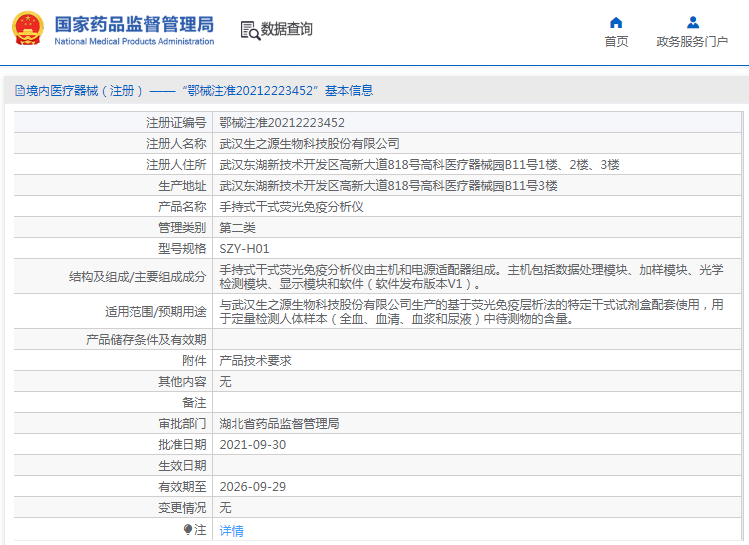Click the registrant address ending in 1楼、2楼、3楼
The image size is (749, 545).
pyautogui.click(x=419, y=165)
